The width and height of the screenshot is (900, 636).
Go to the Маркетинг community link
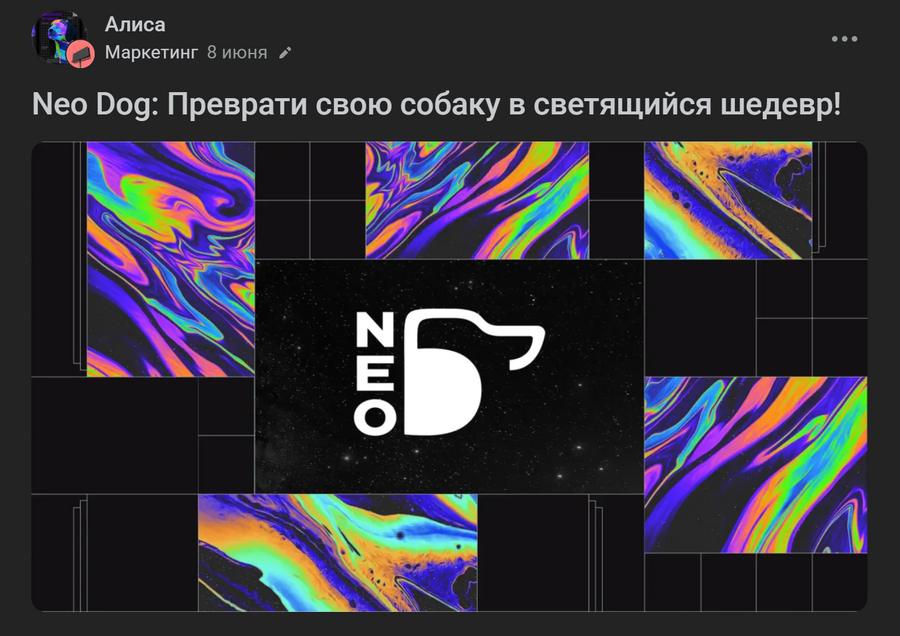pos(152,52)
